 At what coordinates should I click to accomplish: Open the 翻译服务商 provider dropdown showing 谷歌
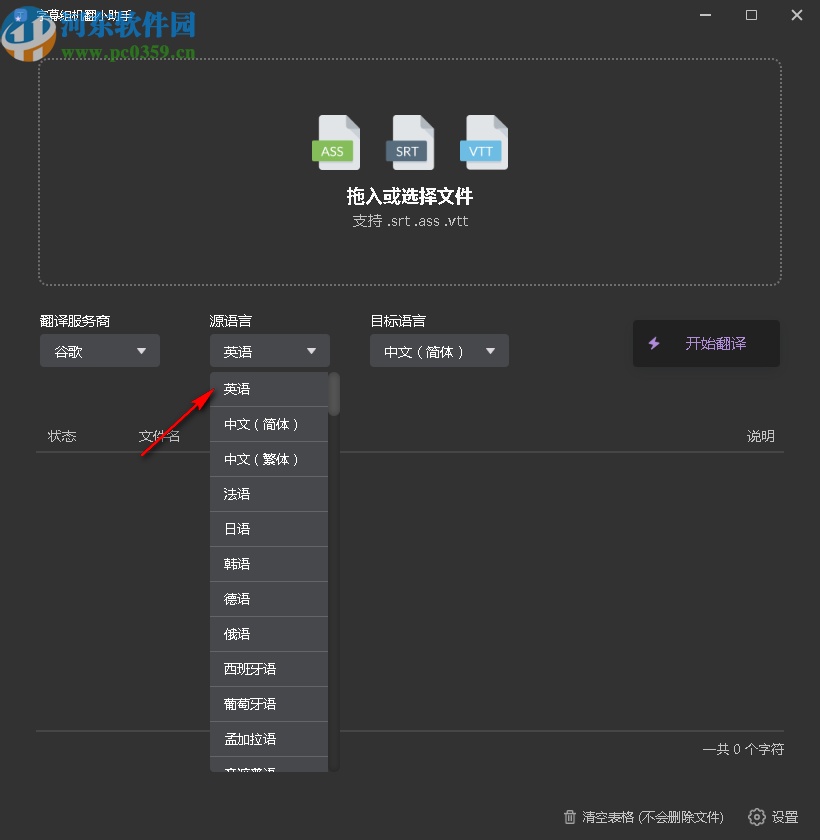[x=99, y=350]
